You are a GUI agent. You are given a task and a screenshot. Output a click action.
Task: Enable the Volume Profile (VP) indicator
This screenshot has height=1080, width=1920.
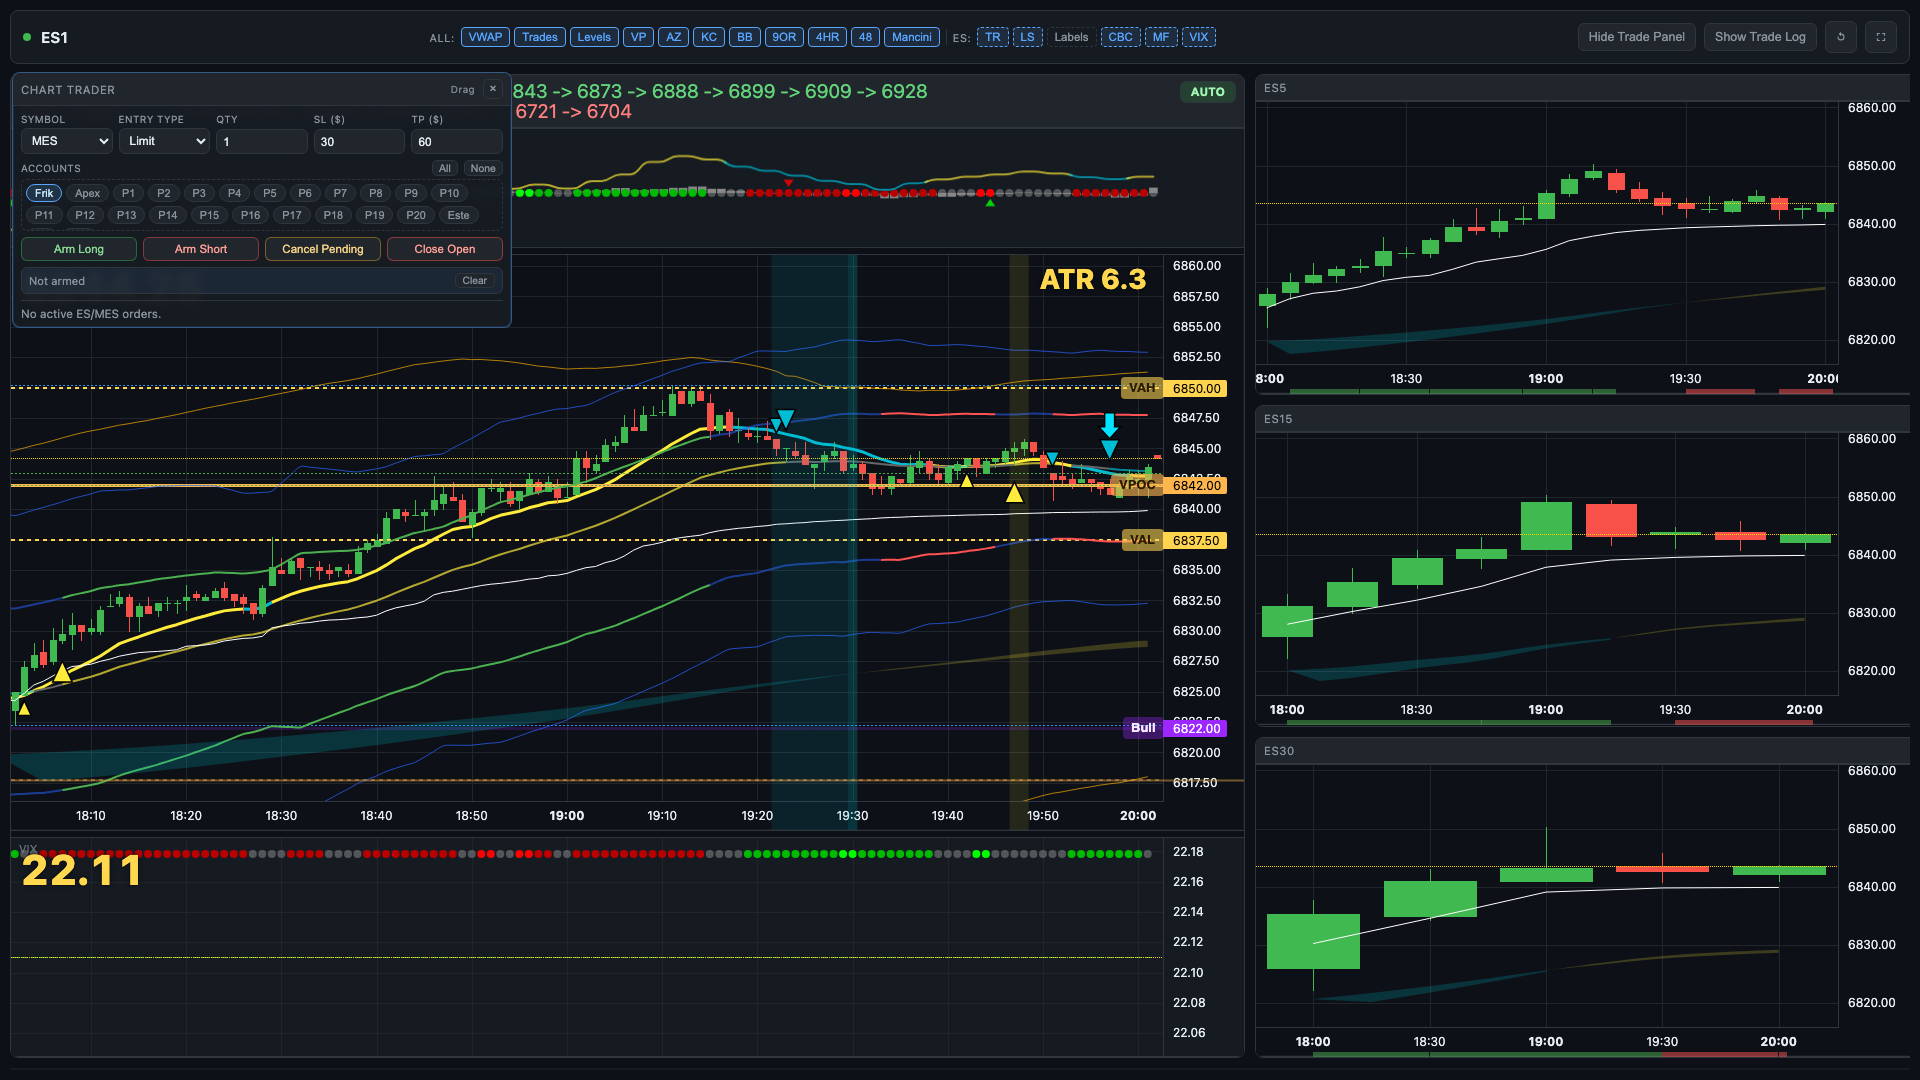tap(638, 37)
